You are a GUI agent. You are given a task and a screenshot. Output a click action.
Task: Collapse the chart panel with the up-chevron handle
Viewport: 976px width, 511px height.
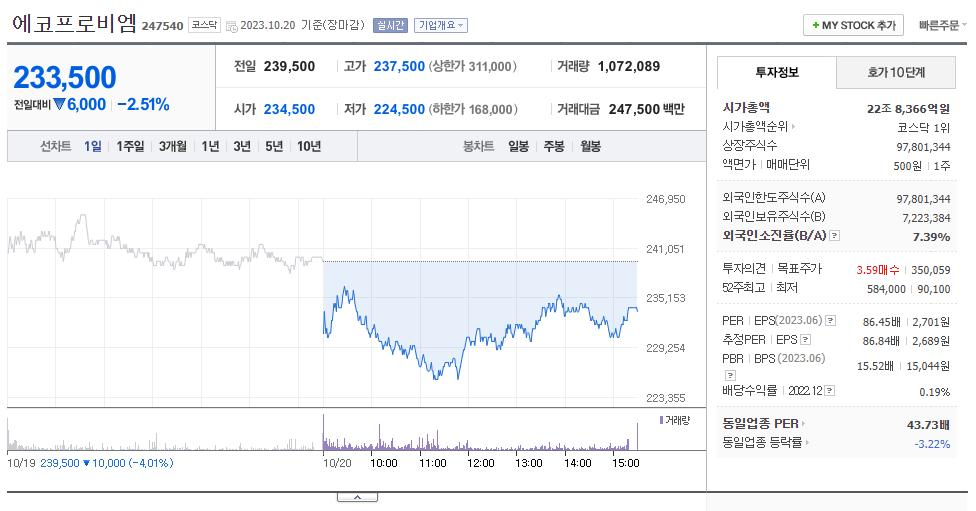coord(357,497)
